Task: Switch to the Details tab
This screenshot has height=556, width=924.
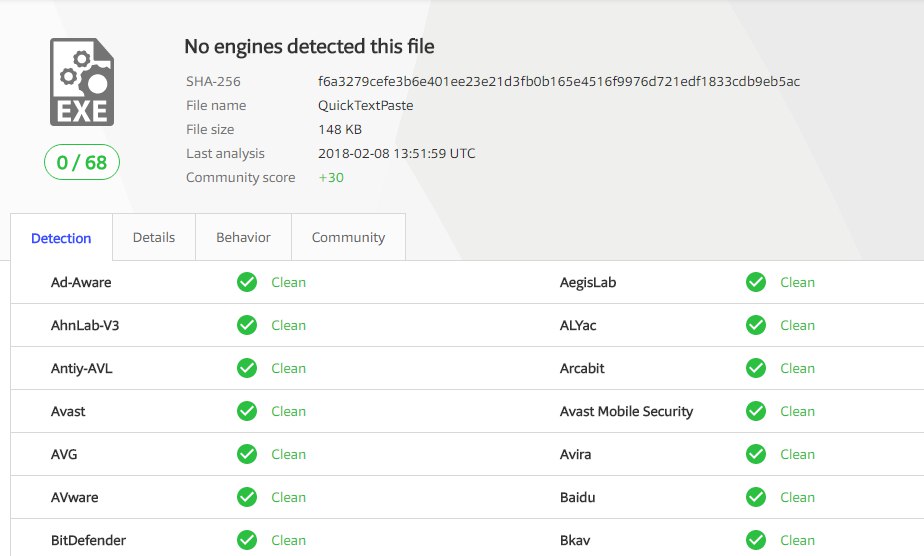Action: (154, 237)
